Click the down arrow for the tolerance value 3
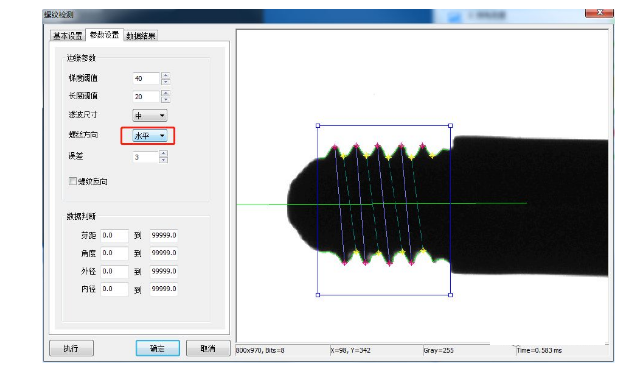 click(163, 160)
